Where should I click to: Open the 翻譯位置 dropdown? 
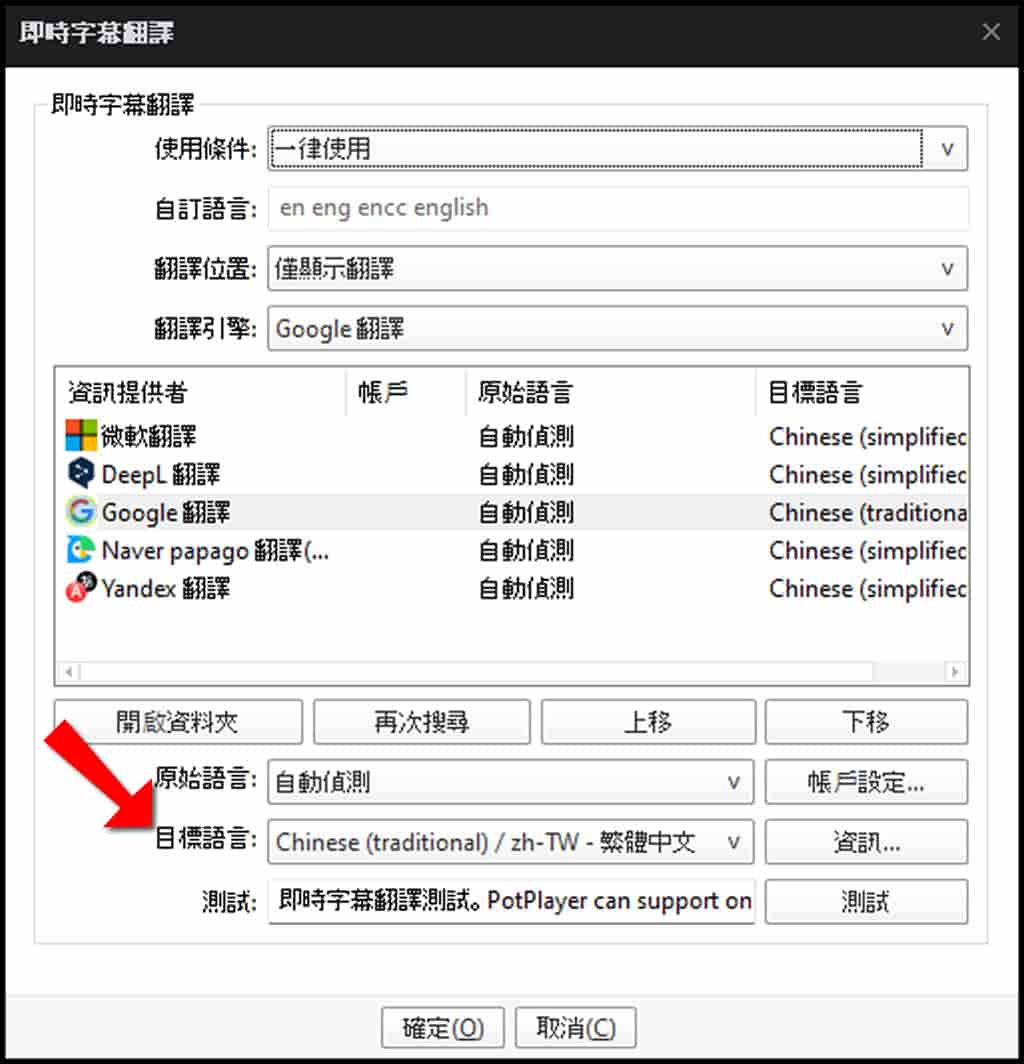618,269
